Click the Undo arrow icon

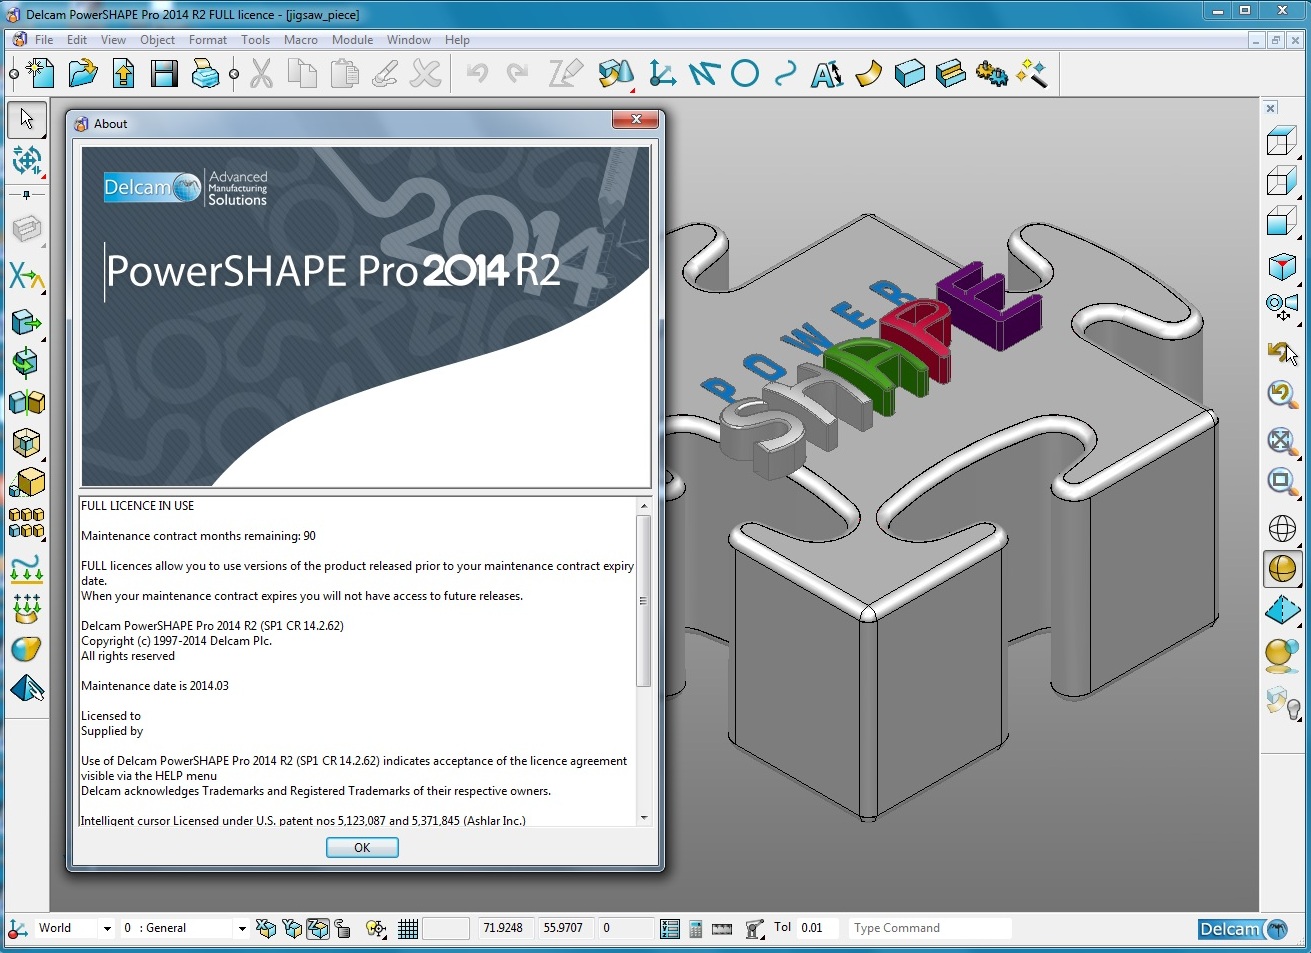[x=477, y=74]
